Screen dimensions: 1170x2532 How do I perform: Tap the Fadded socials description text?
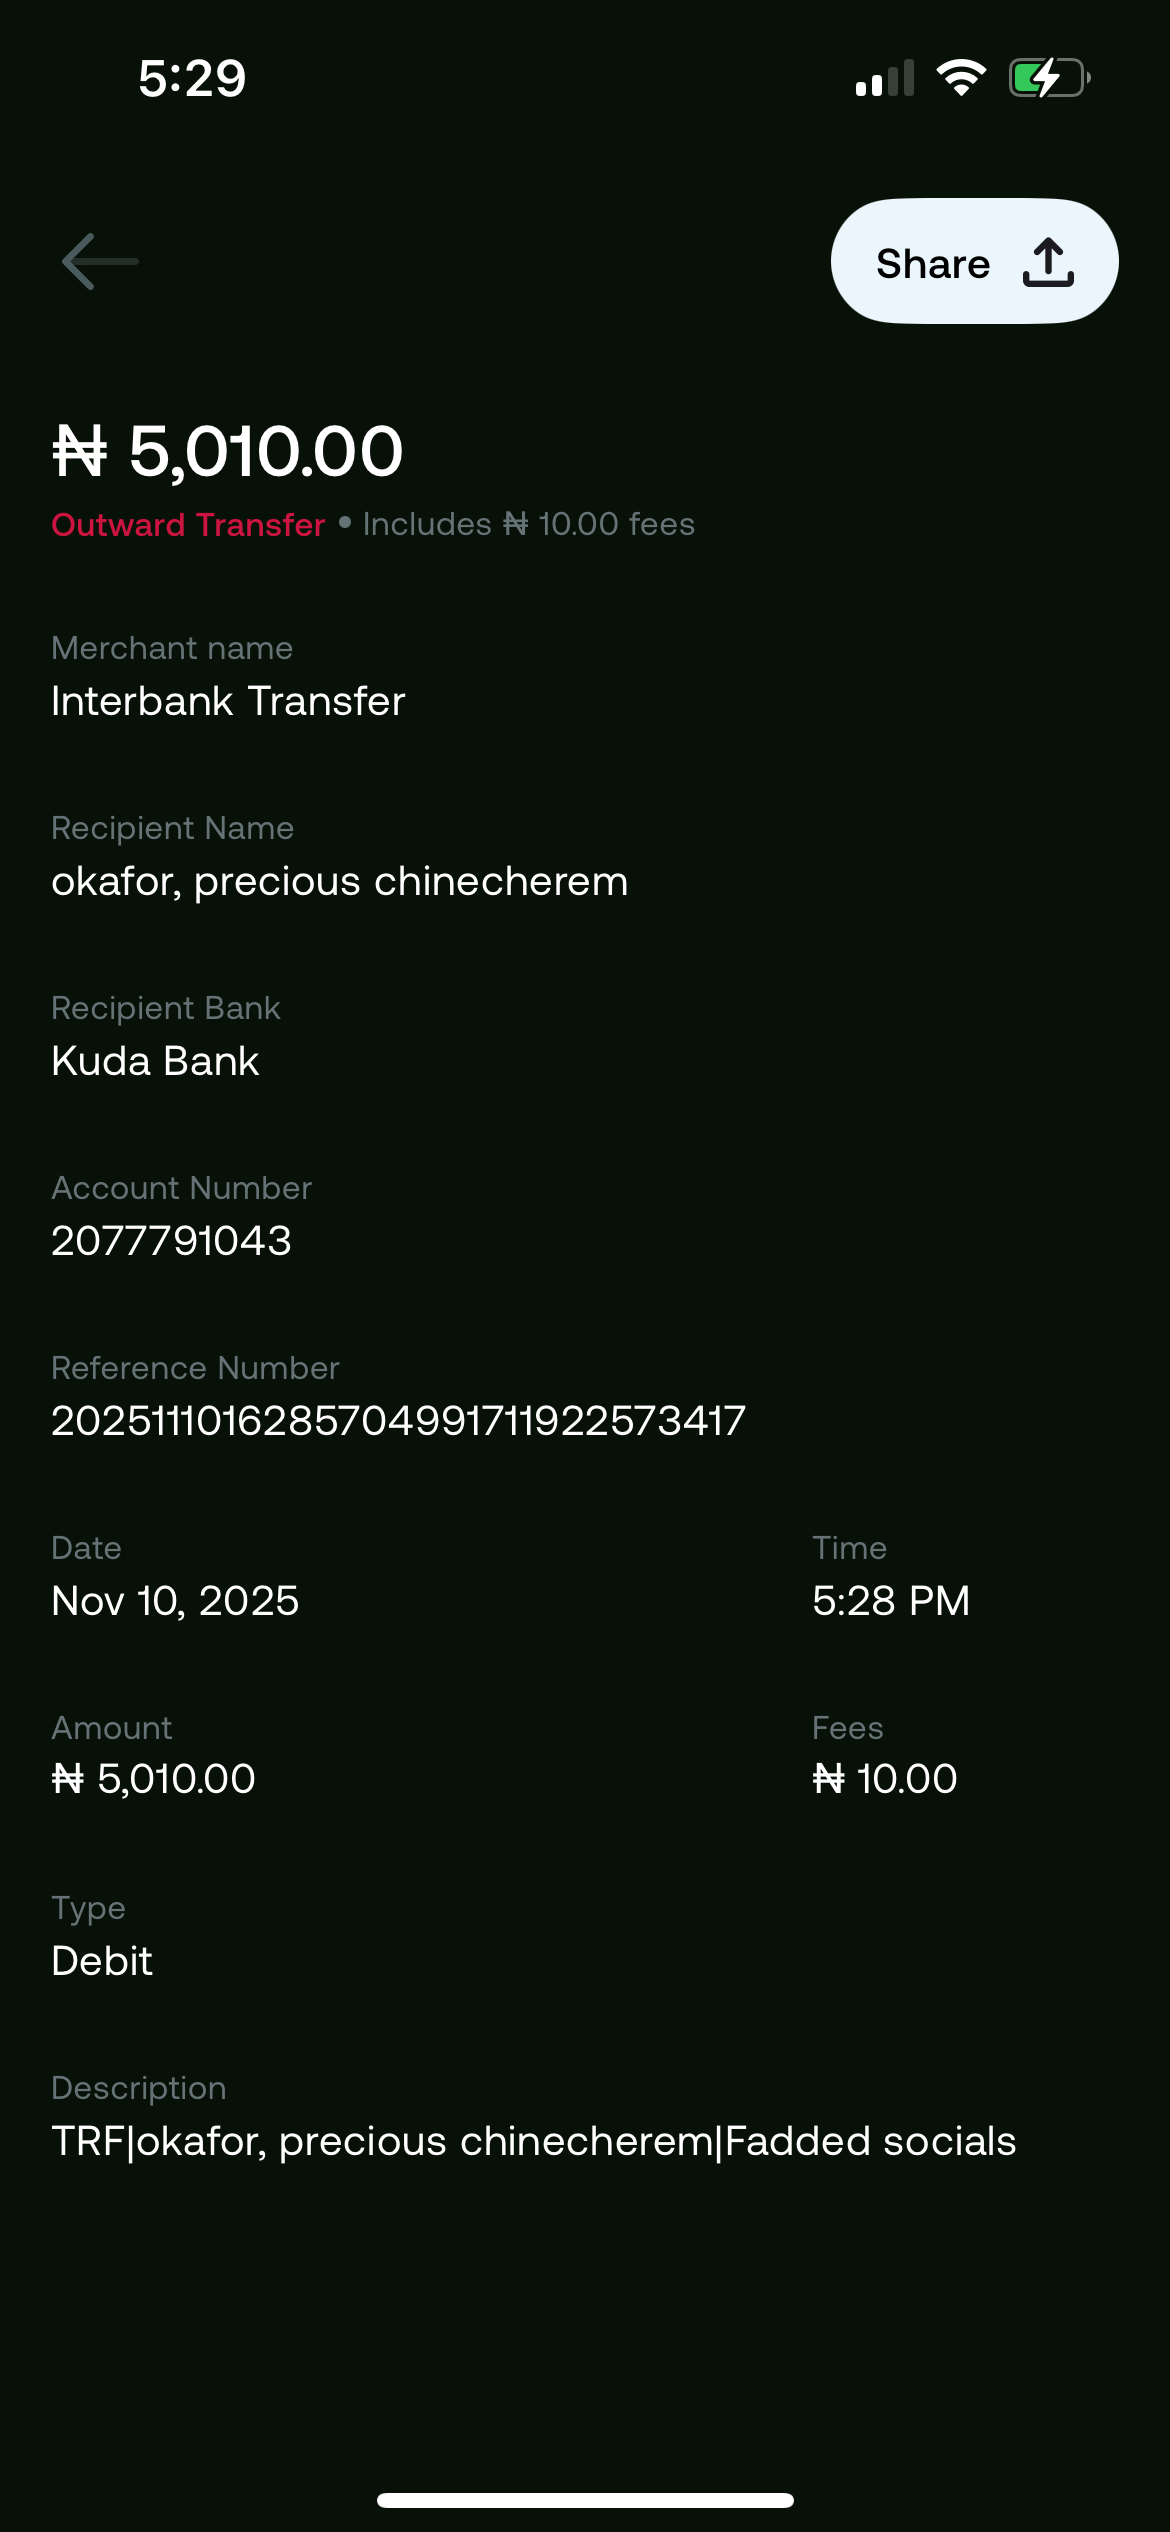[870, 2141]
